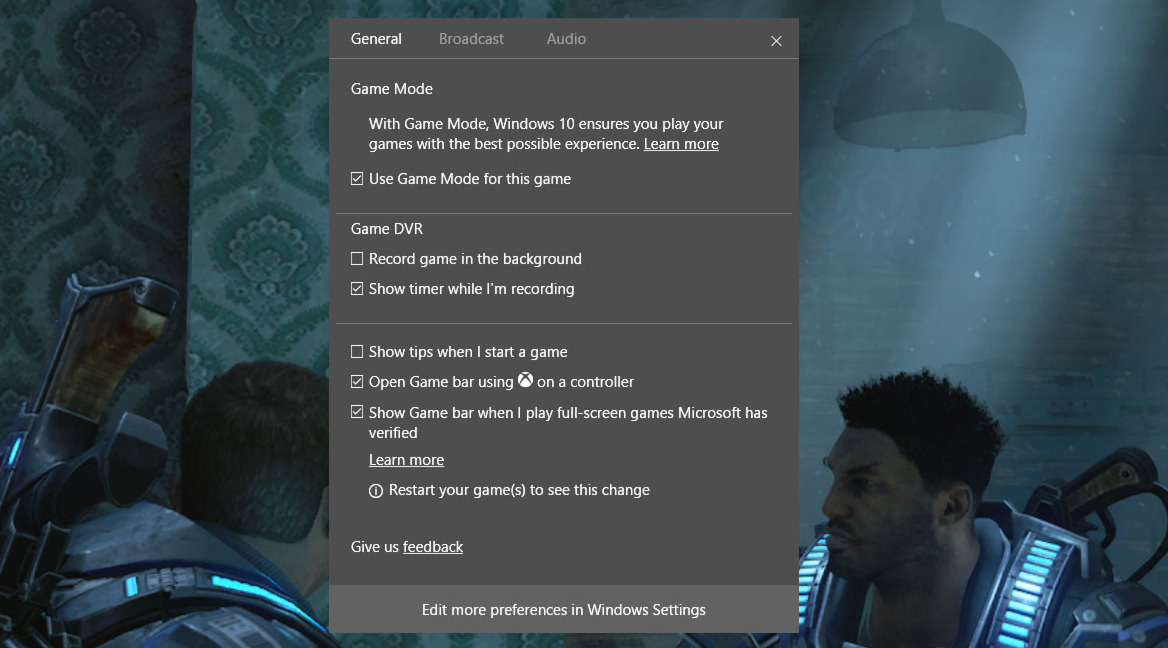The height and width of the screenshot is (648, 1168).
Task: Click the Game Mode heading
Action: [392, 89]
